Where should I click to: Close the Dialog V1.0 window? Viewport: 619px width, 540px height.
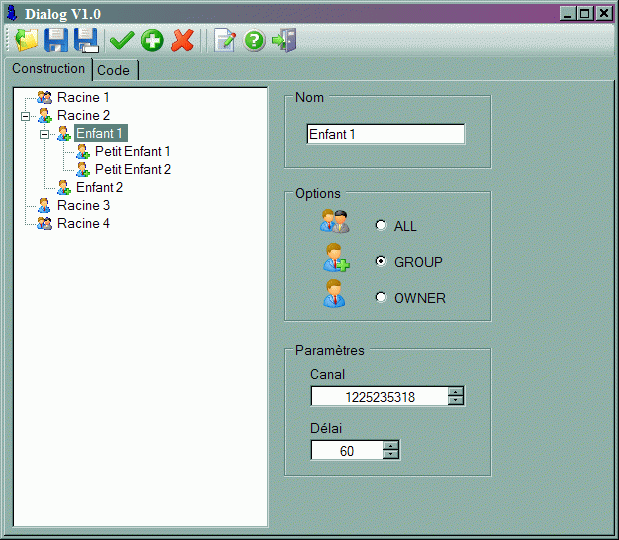[604, 13]
